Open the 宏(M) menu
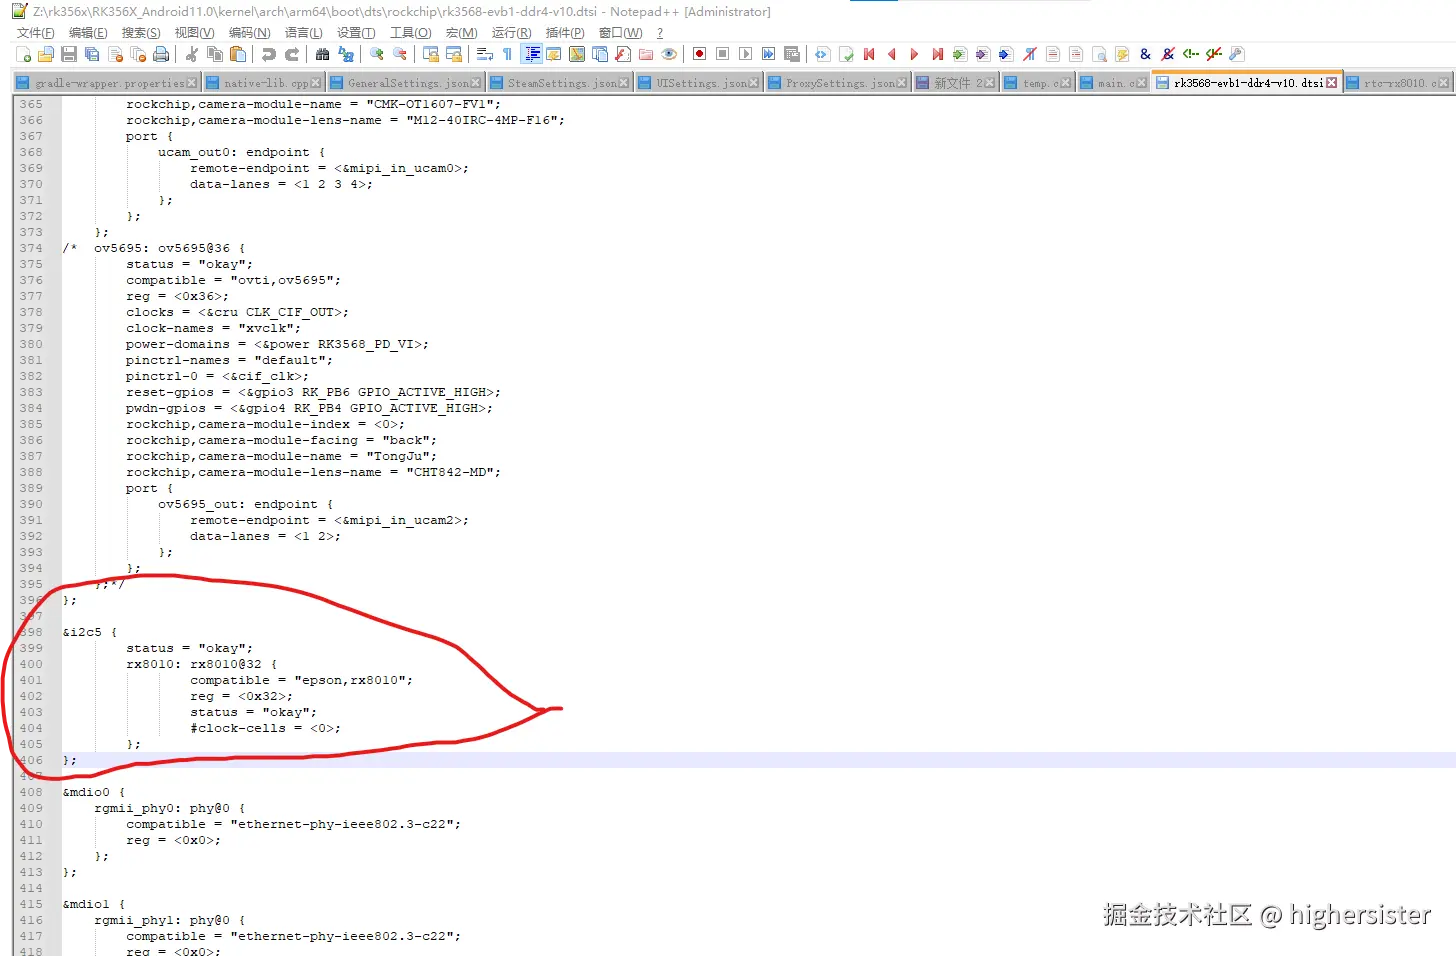This screenshot has height=956, width=1456. [461, 33]
